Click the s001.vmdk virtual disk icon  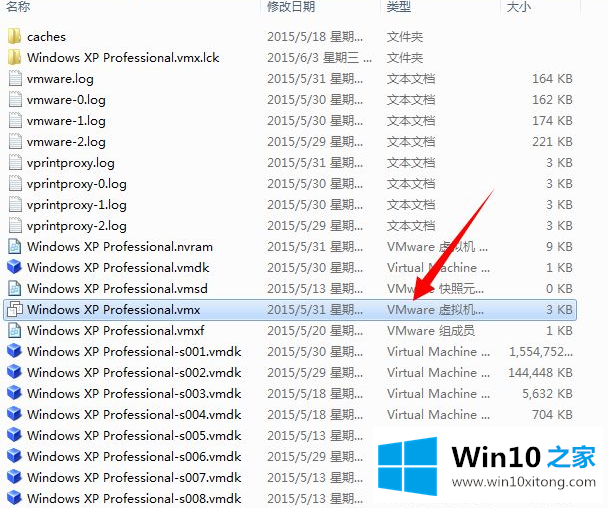pyautogui.click(x=15, y=351)
